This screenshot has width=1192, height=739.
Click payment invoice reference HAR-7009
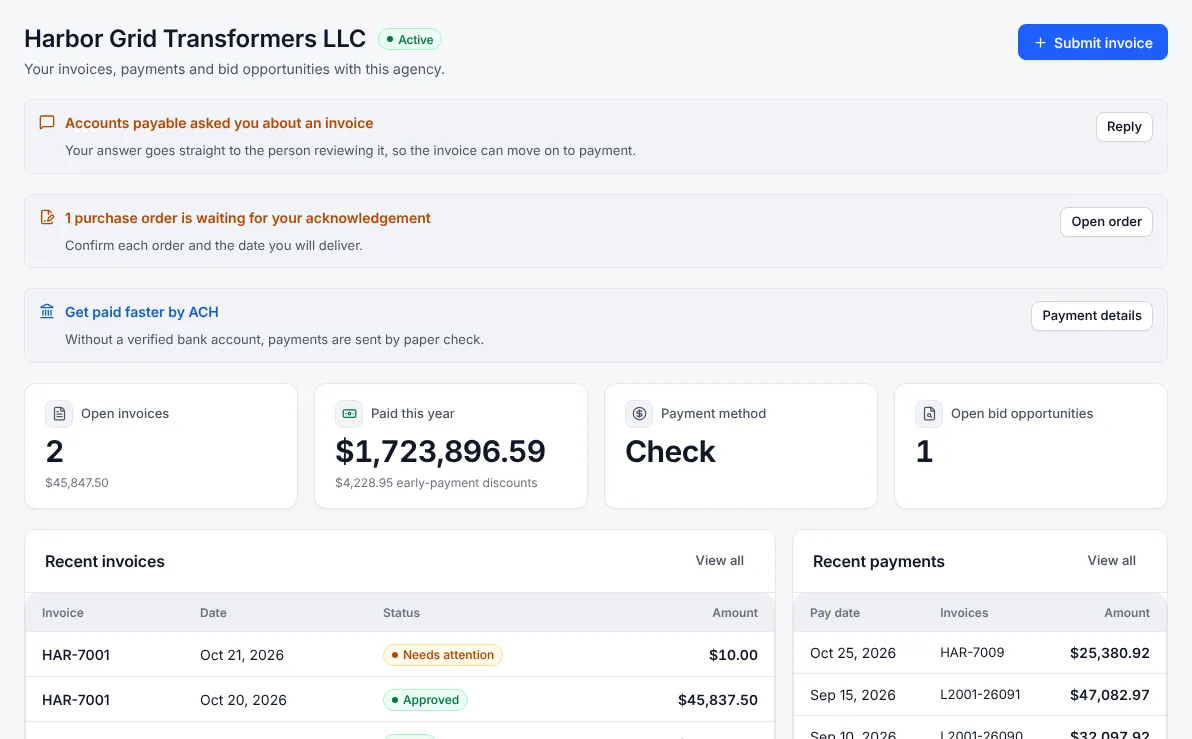pos(972,652)
